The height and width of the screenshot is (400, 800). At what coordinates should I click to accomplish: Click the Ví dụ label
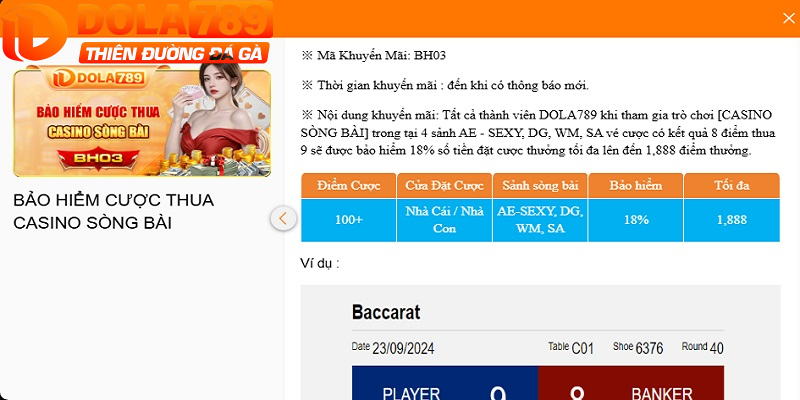click(x=319, y=264)
